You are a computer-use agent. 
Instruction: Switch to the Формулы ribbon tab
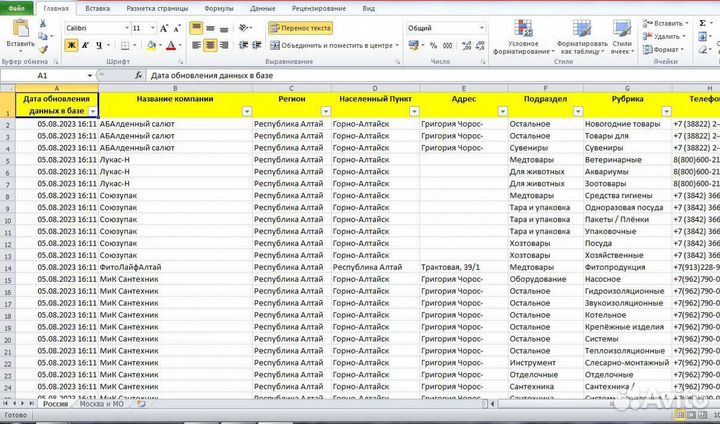click(x=218, y=7)
